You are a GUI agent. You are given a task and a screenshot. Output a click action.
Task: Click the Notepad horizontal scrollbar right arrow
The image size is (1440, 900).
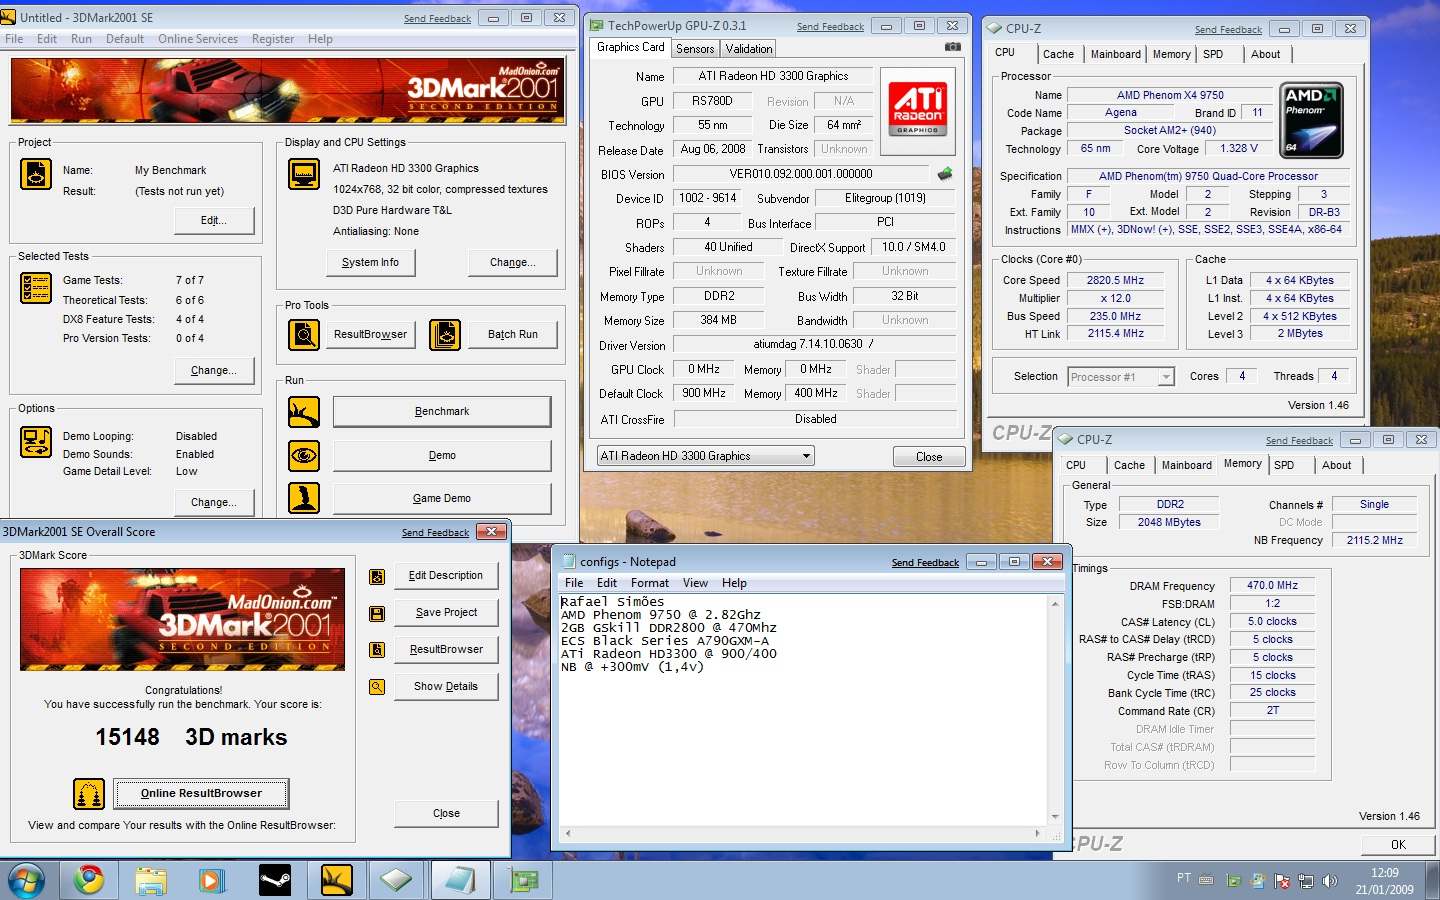(x=1038, y=833)
